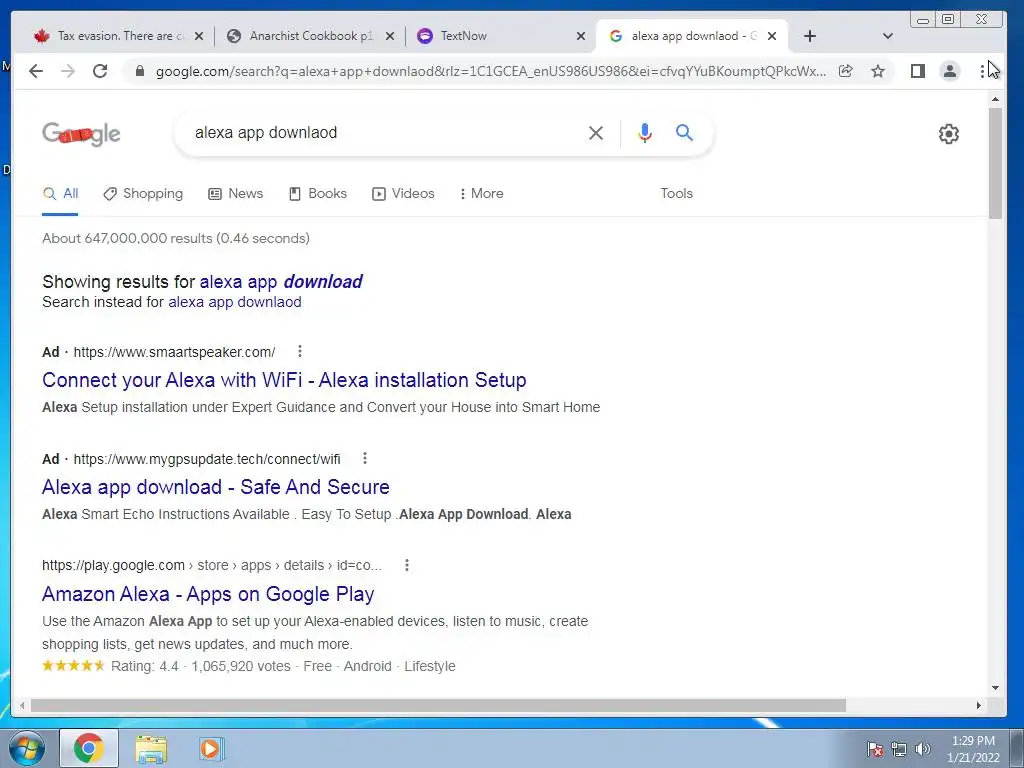Filter results by Shopping

click(144, 193)
